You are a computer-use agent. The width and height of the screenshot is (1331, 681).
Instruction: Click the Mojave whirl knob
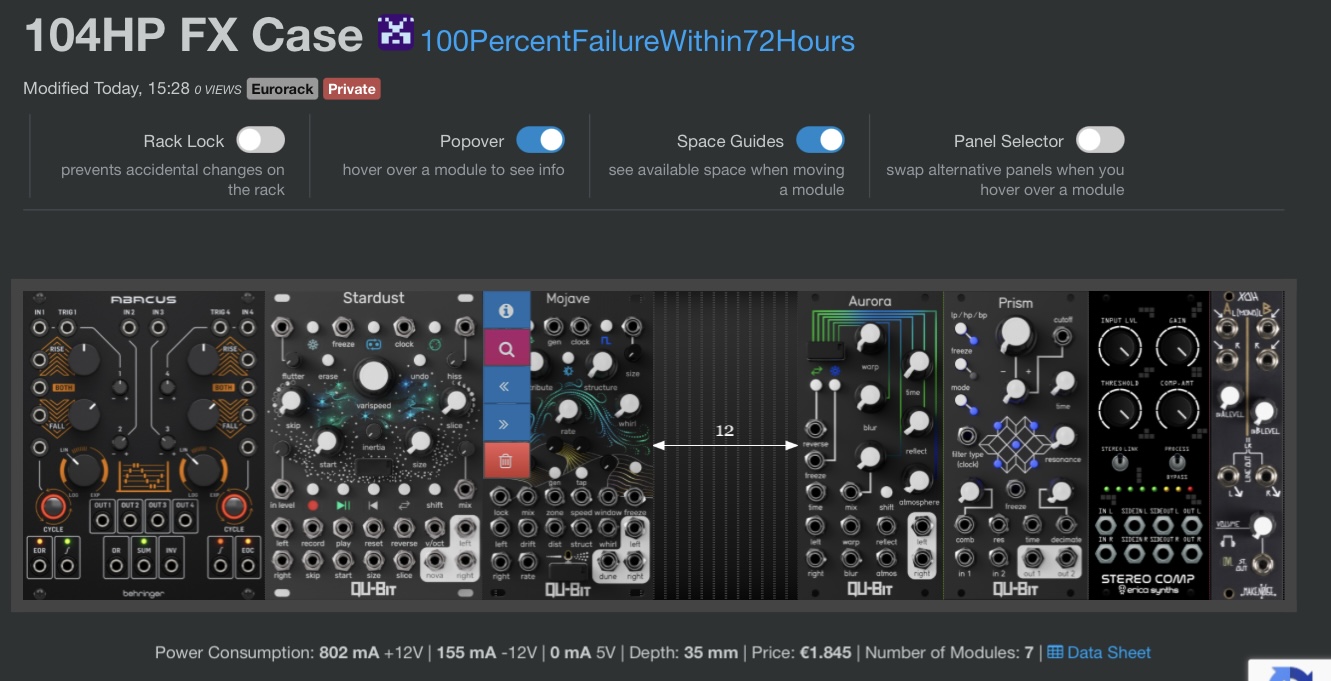(x=629, y=404)
